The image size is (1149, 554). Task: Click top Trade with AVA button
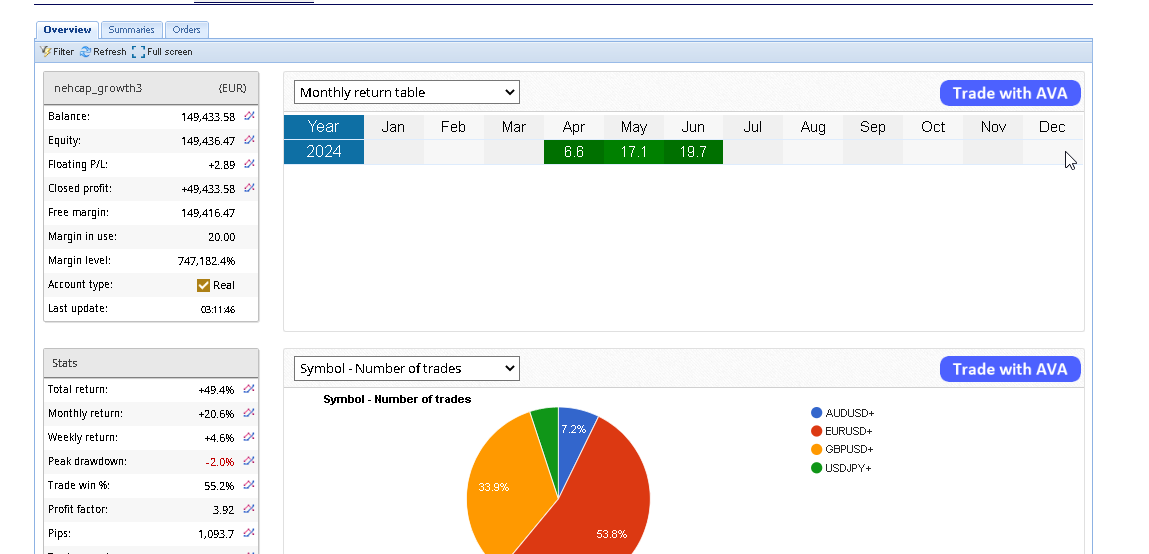1010,93
